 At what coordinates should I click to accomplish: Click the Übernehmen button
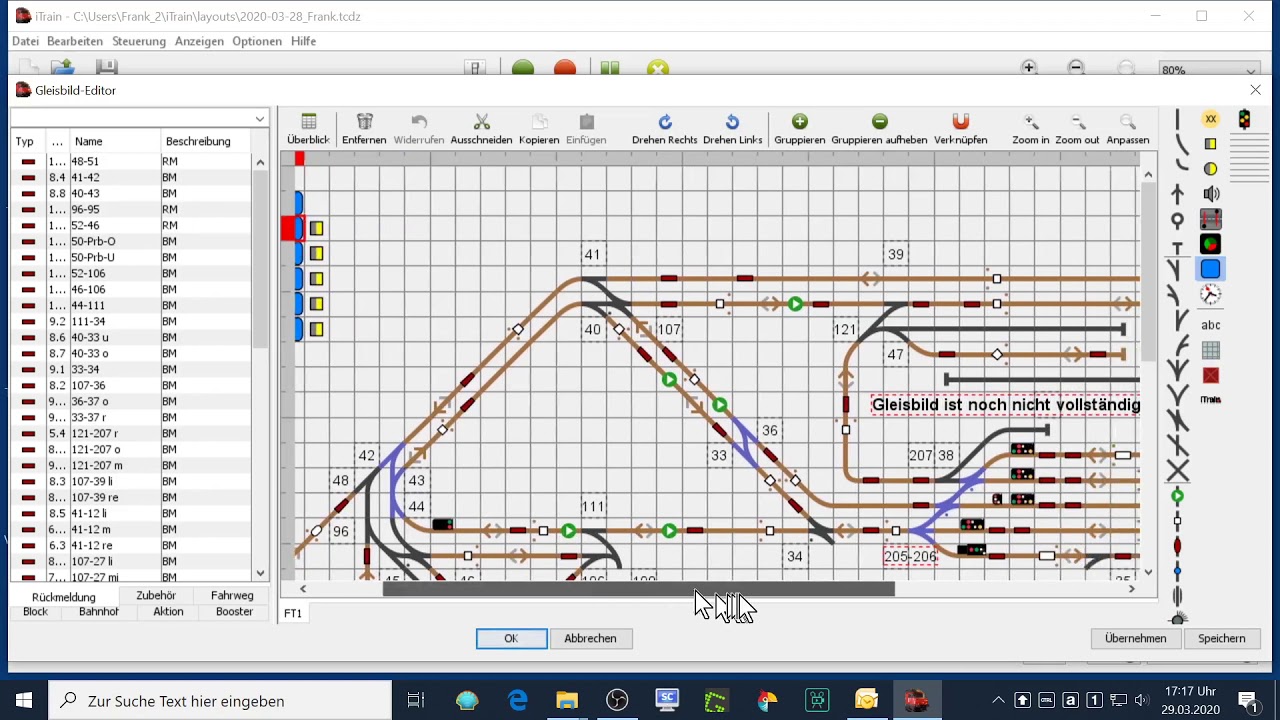pyautogui.click(x=1135, y=638)
